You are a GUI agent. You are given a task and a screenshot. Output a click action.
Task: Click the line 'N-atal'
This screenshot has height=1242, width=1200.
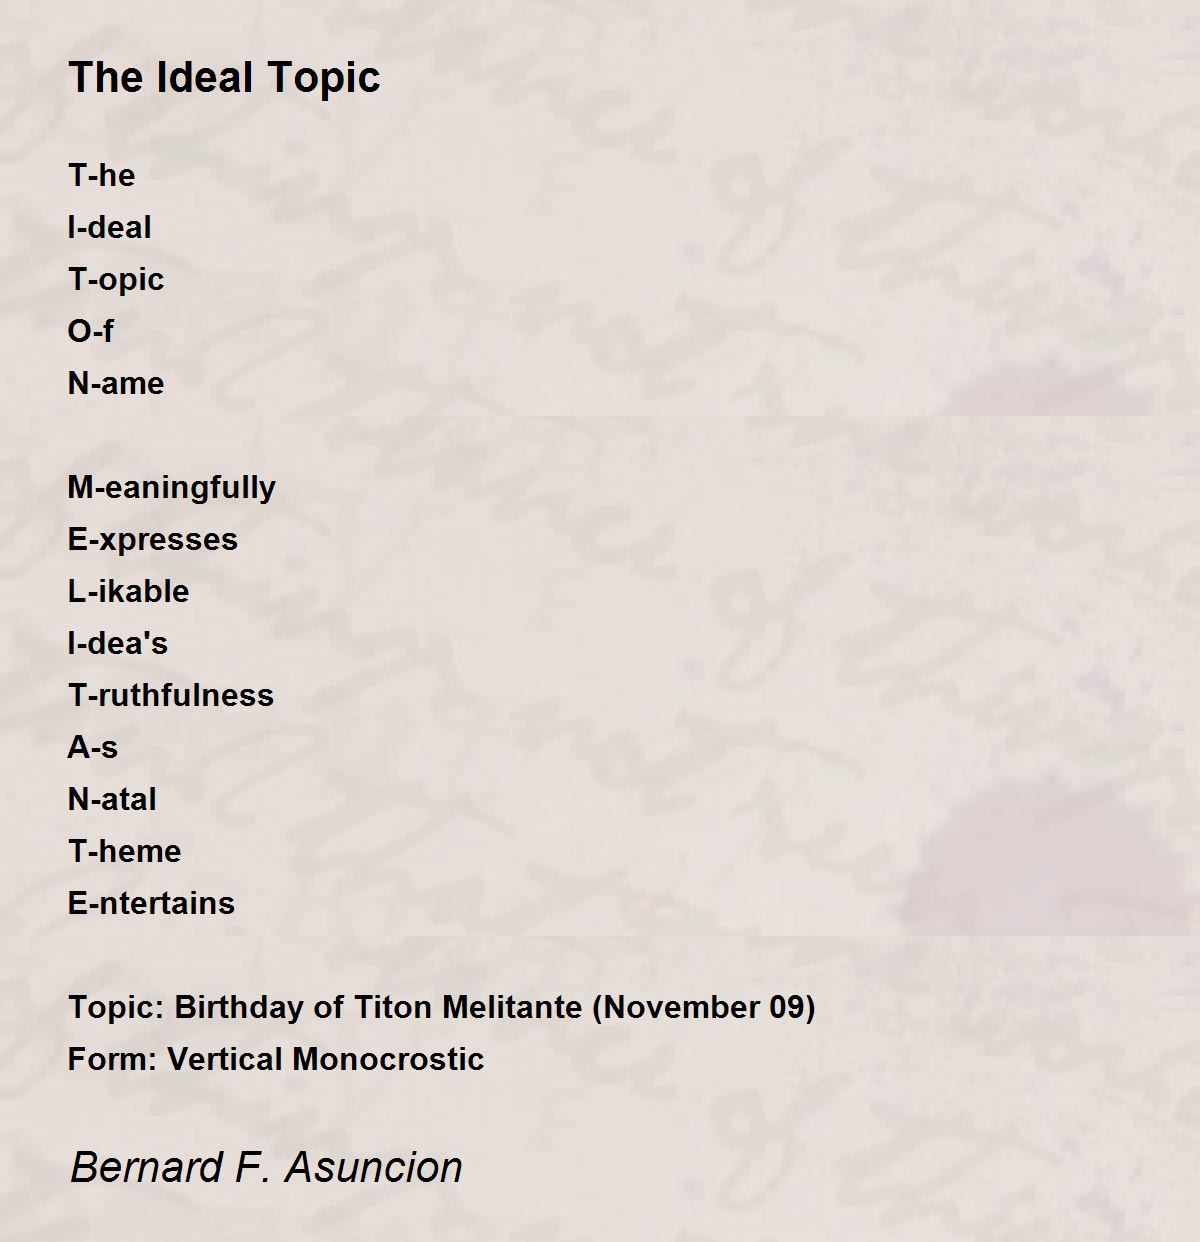tap(112, 799)
